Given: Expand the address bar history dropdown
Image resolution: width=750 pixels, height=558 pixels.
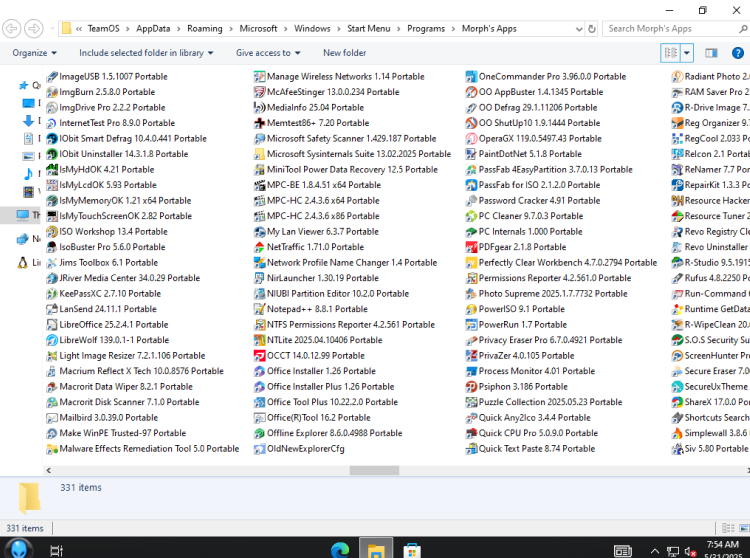Looking at the screenshot, I should (579, 29).
